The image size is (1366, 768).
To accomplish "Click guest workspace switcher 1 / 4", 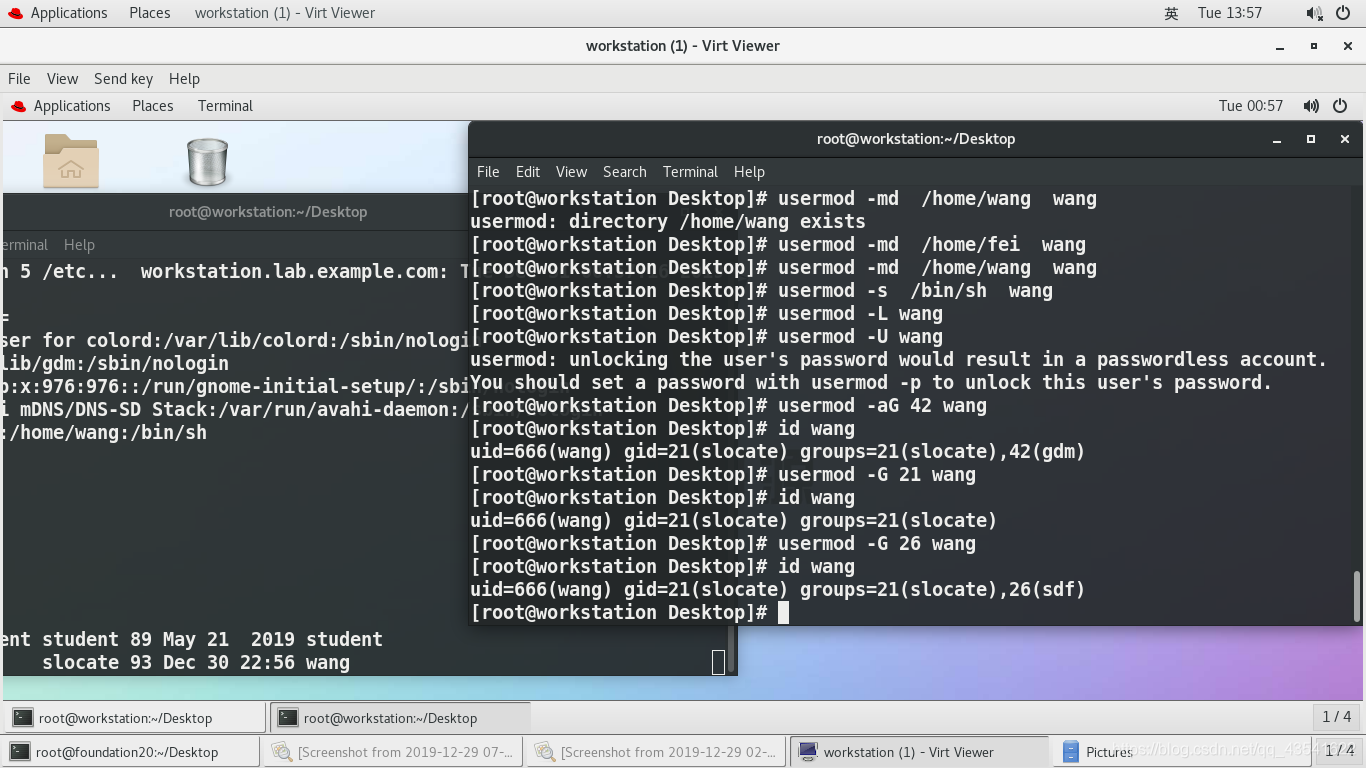I will tap(1337, 717).
